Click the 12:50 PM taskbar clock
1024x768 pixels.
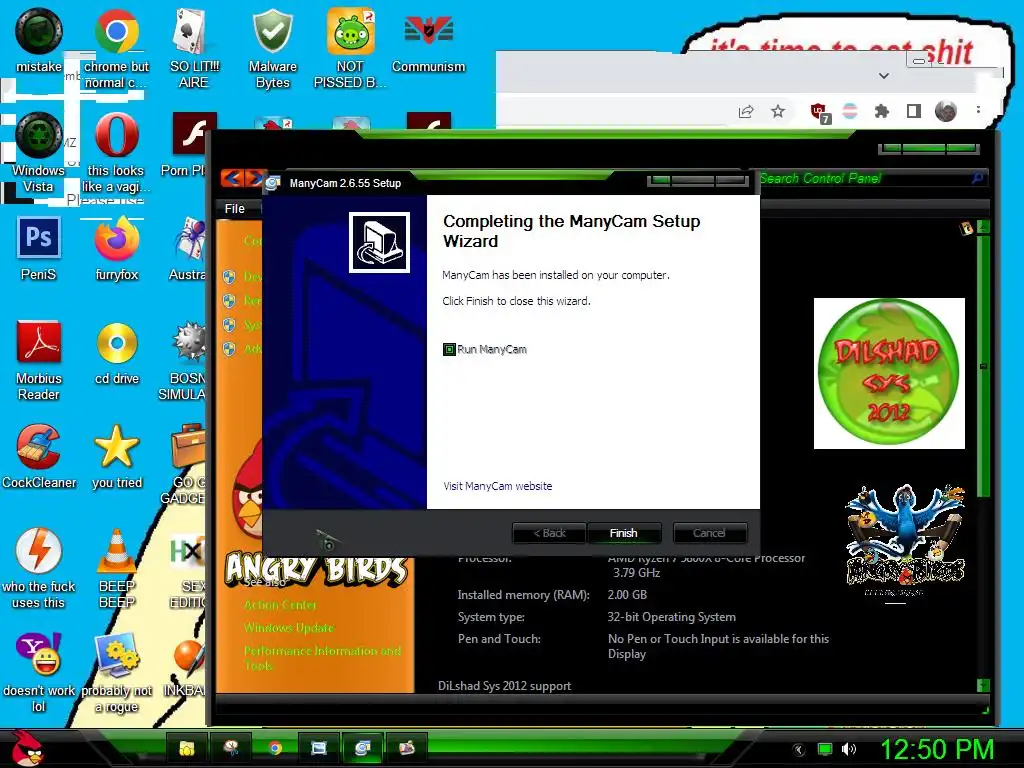click(937, 749)
